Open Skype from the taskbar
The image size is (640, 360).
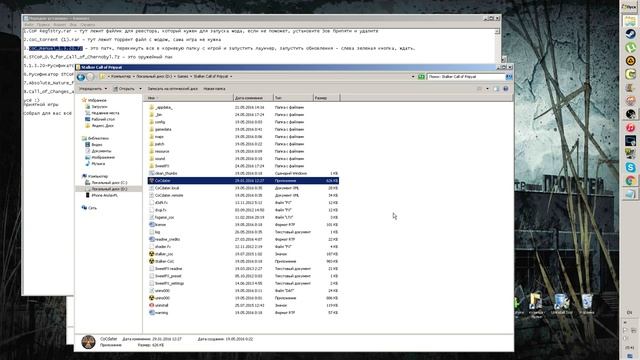tap(630, 167)
